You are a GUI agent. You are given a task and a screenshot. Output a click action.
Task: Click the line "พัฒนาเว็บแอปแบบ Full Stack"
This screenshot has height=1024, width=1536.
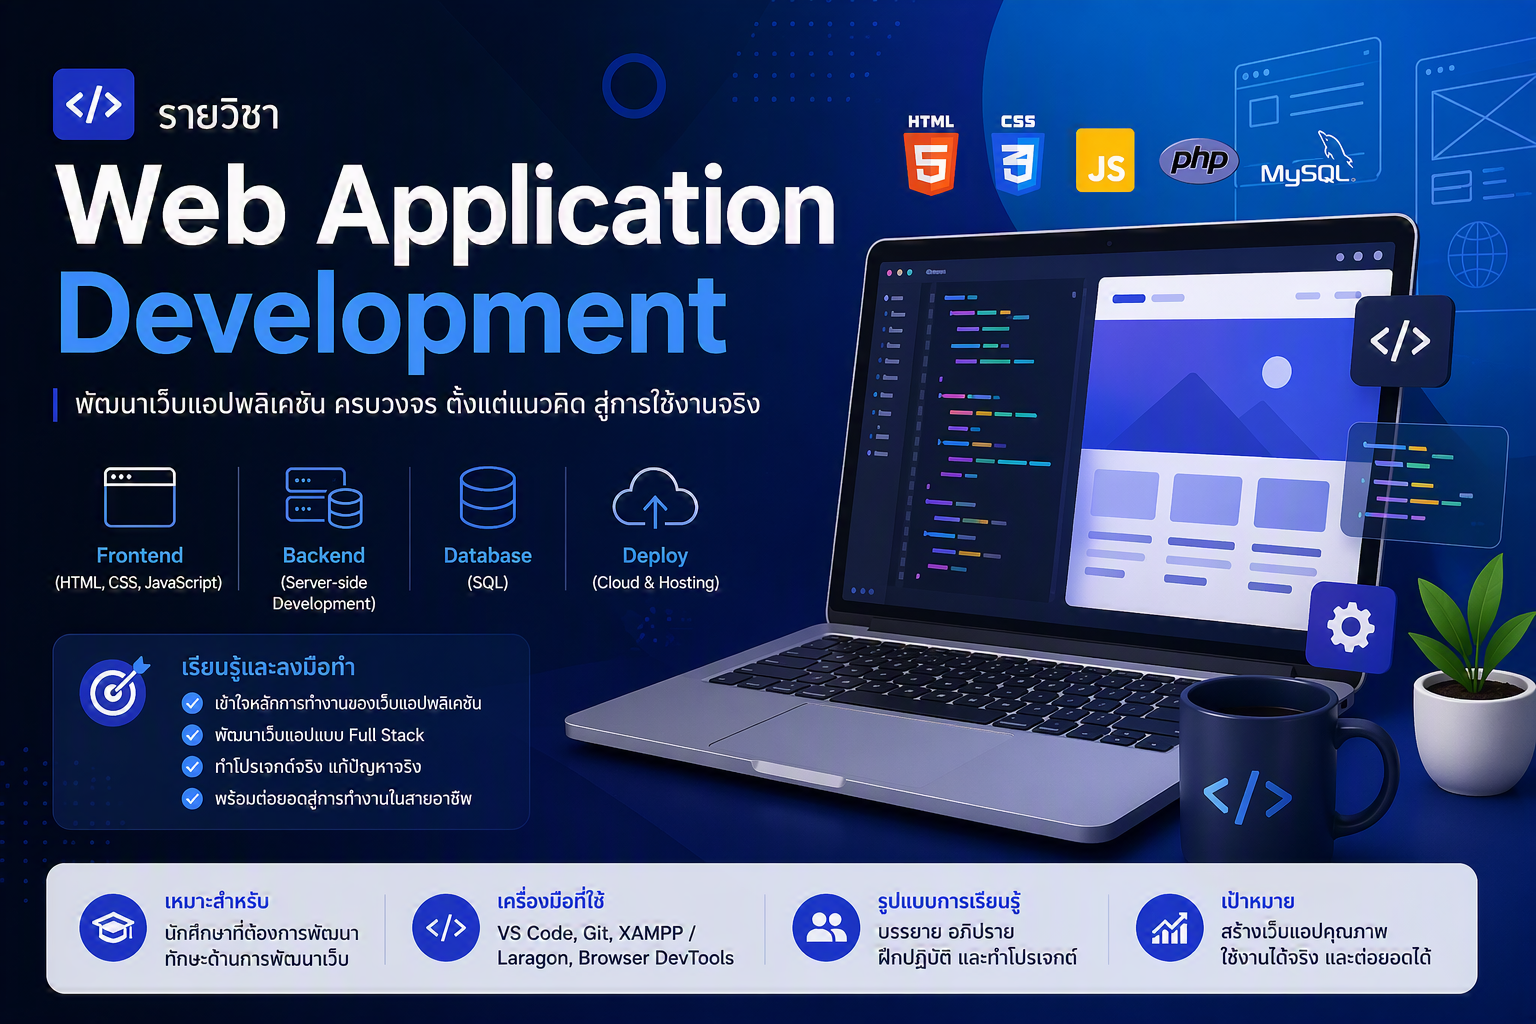pos(319,735)
